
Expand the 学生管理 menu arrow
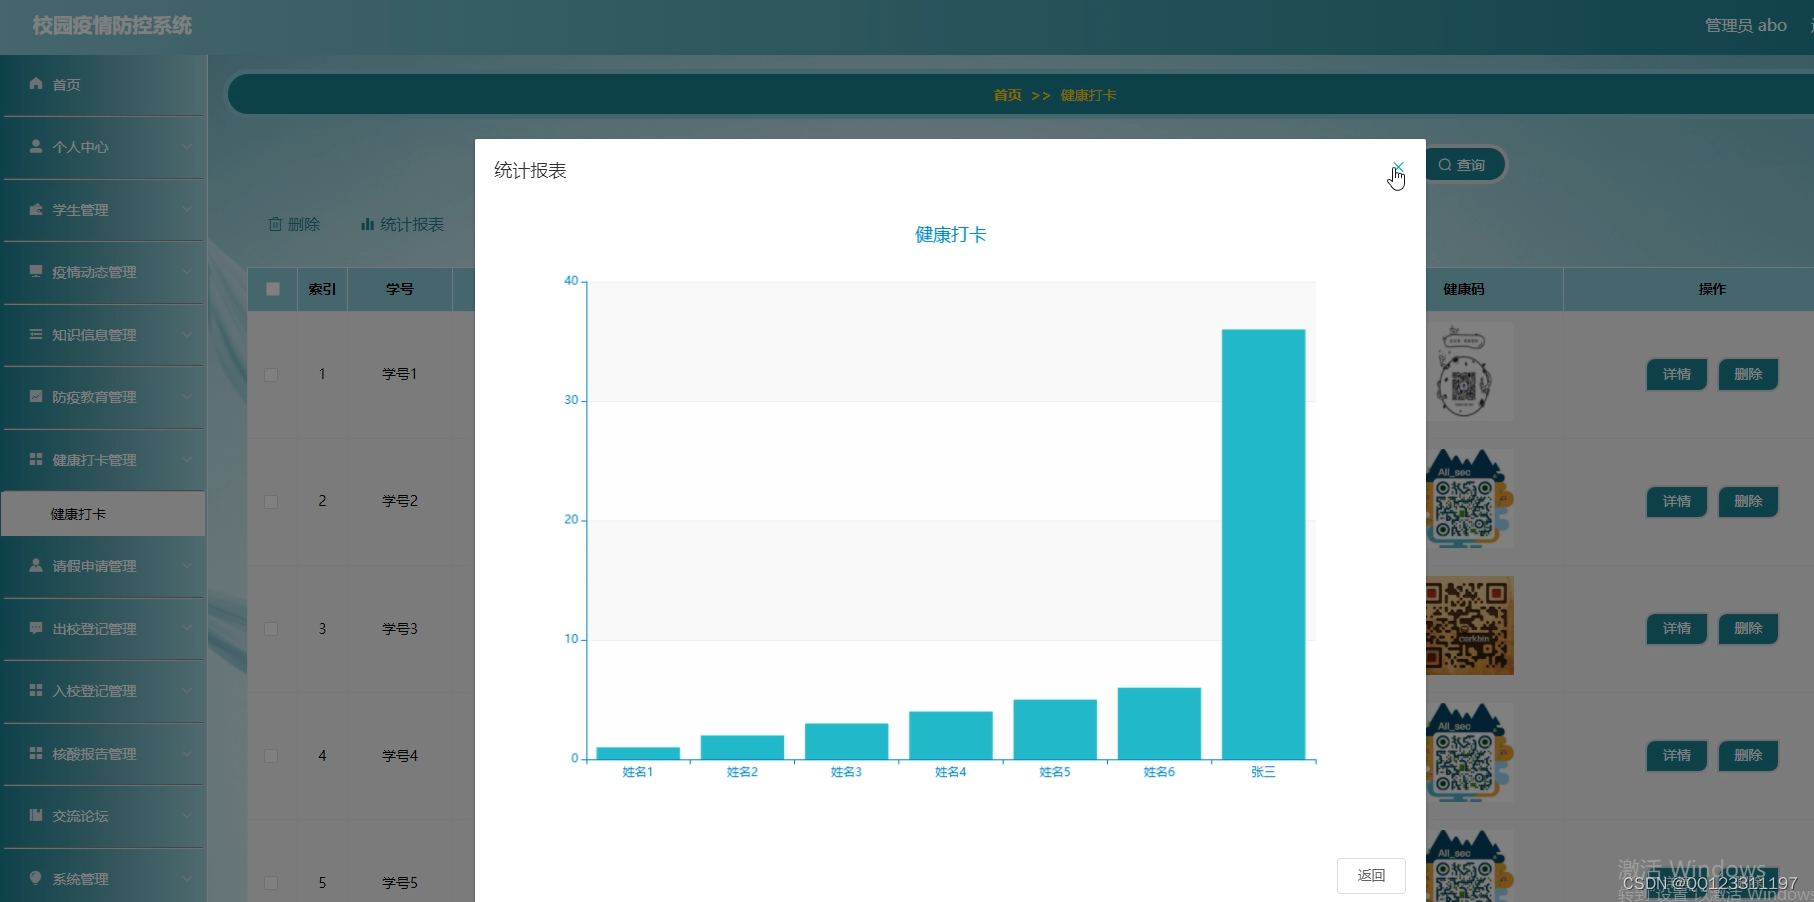[187, 209]
